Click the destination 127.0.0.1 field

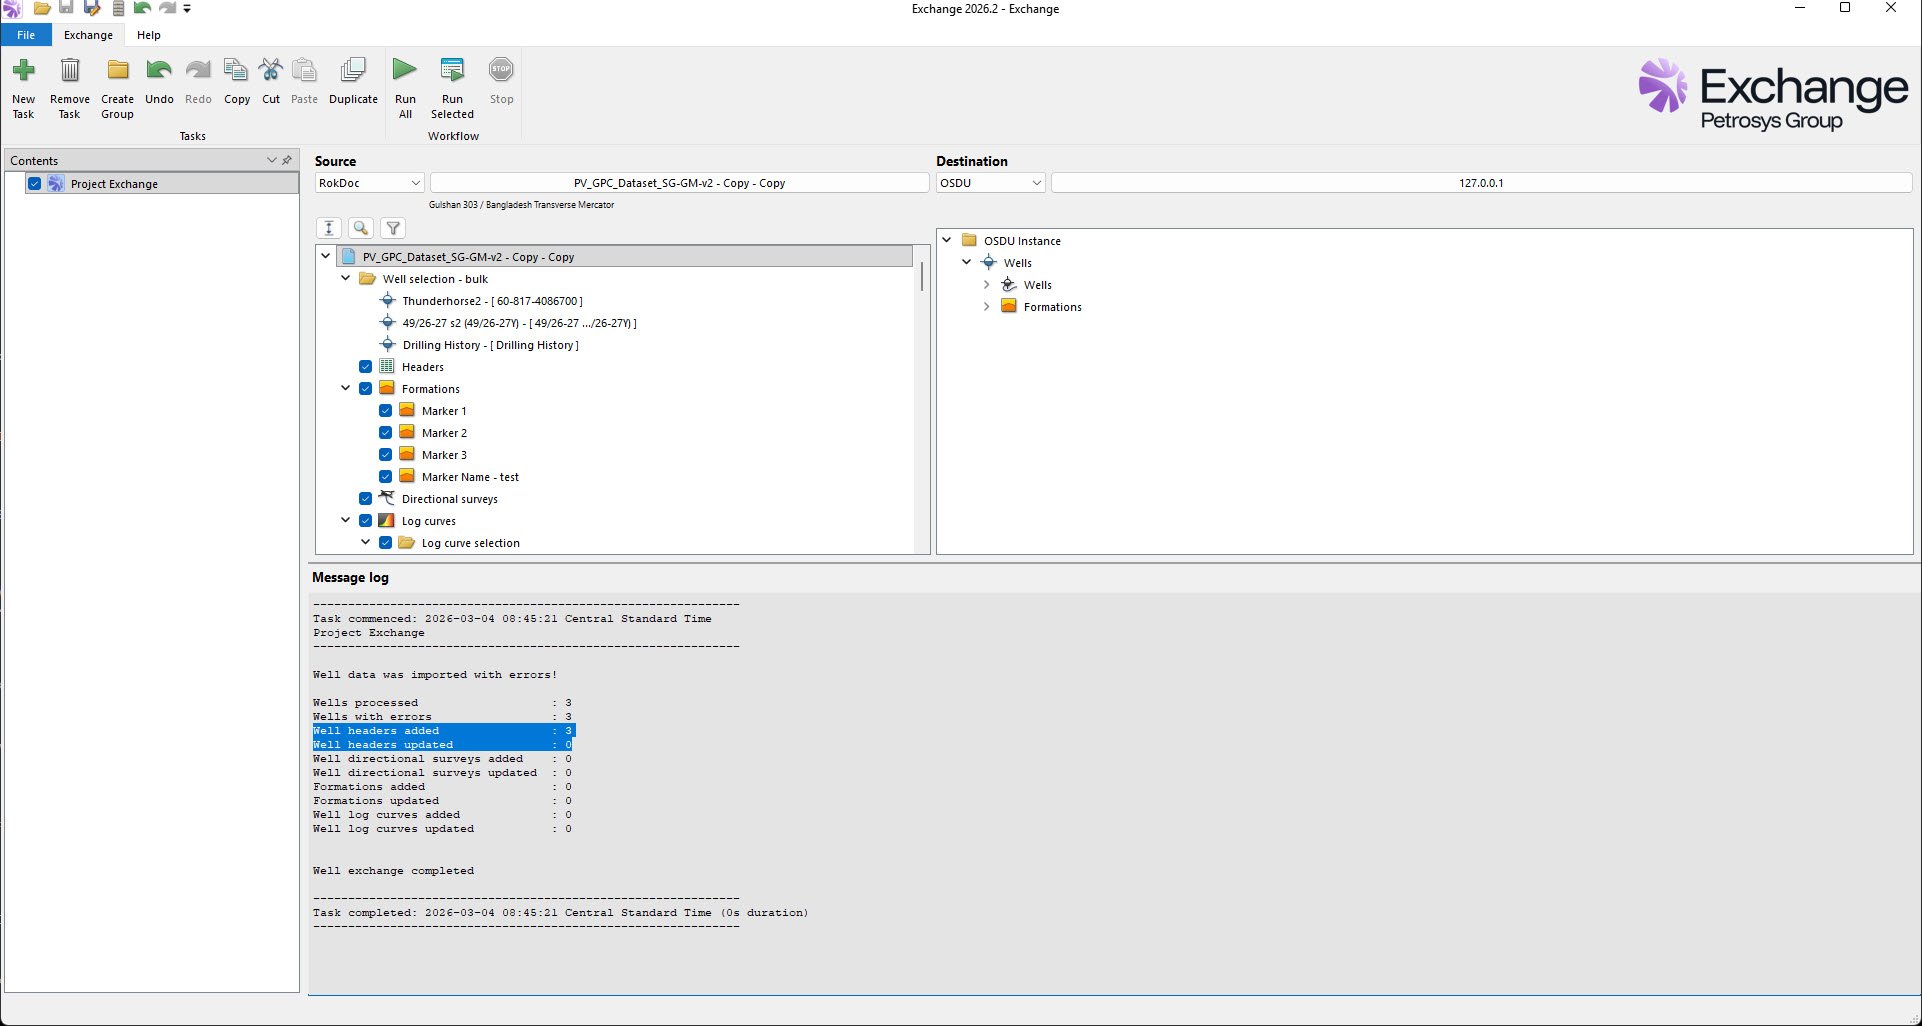point(1480,183)
